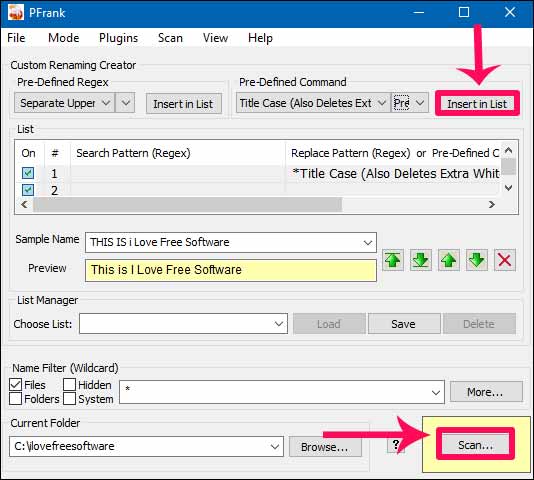Viewport: 534px width, 480px height.
Task: Click the Save list button
Action: point(404,324)
